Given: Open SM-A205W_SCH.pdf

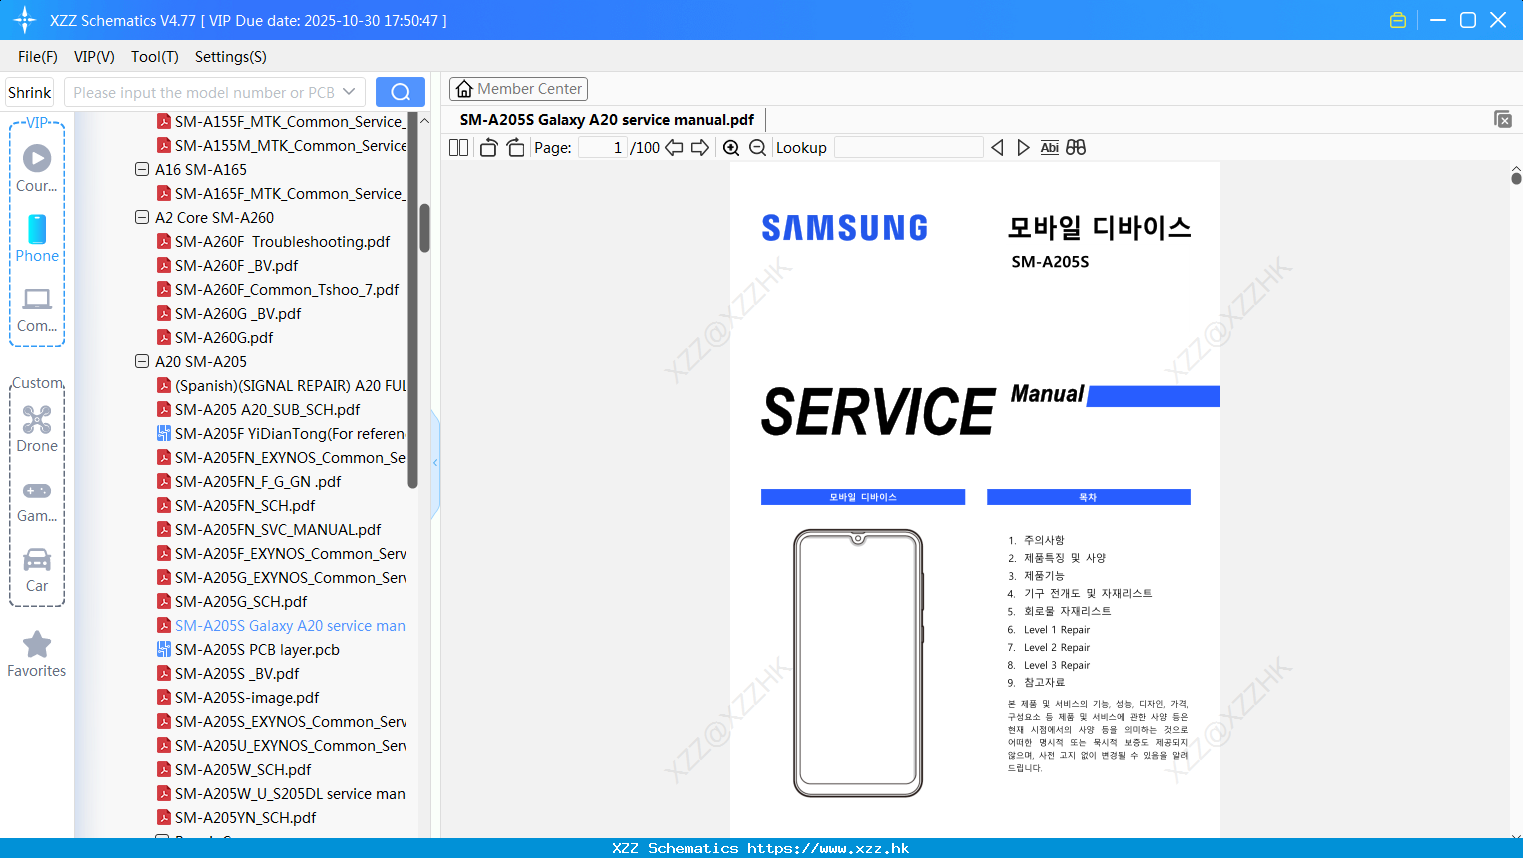Looking at the screenshot, I should [243, 770].
